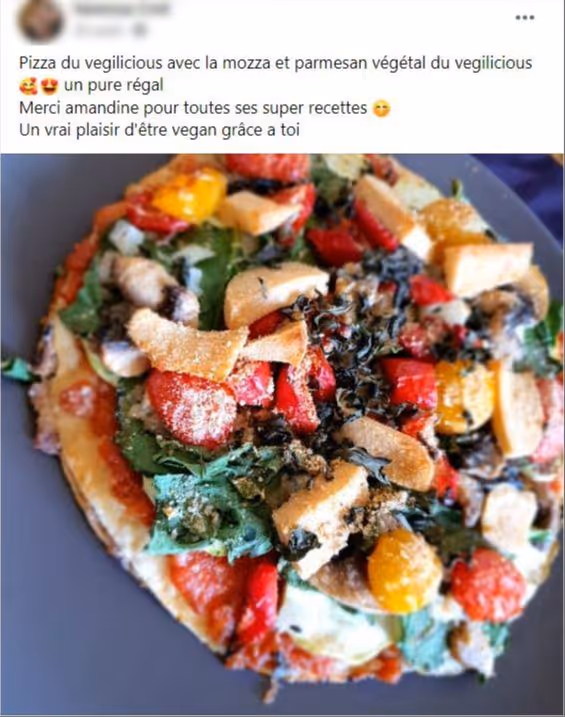Click the heart-eyes emoji
The width and height of the screenshot is (565, 717).
tap(49, 86)
